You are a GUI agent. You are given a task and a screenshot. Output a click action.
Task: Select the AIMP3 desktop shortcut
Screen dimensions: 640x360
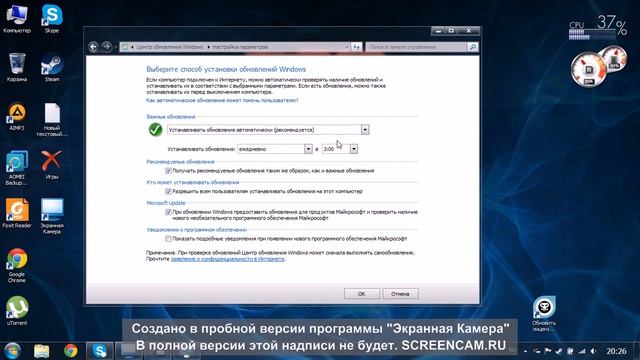pyautogui.click(x=17, y=116)
